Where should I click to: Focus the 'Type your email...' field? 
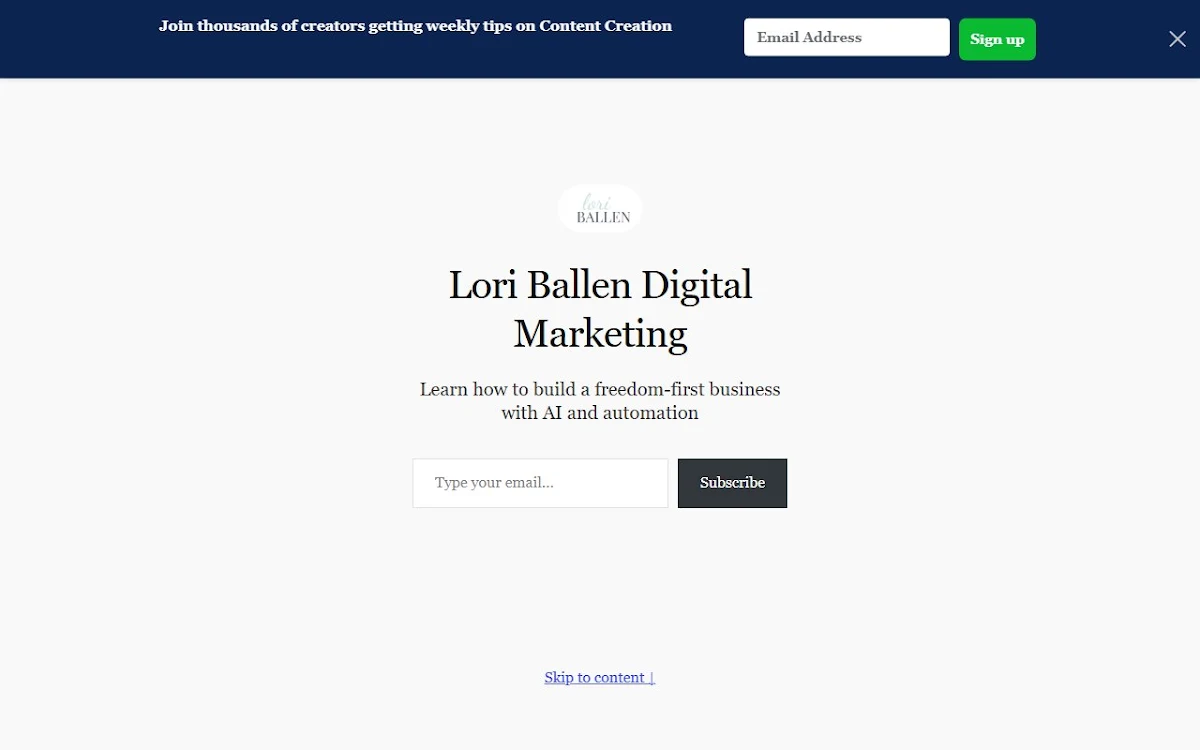click(x=540, y=483)
